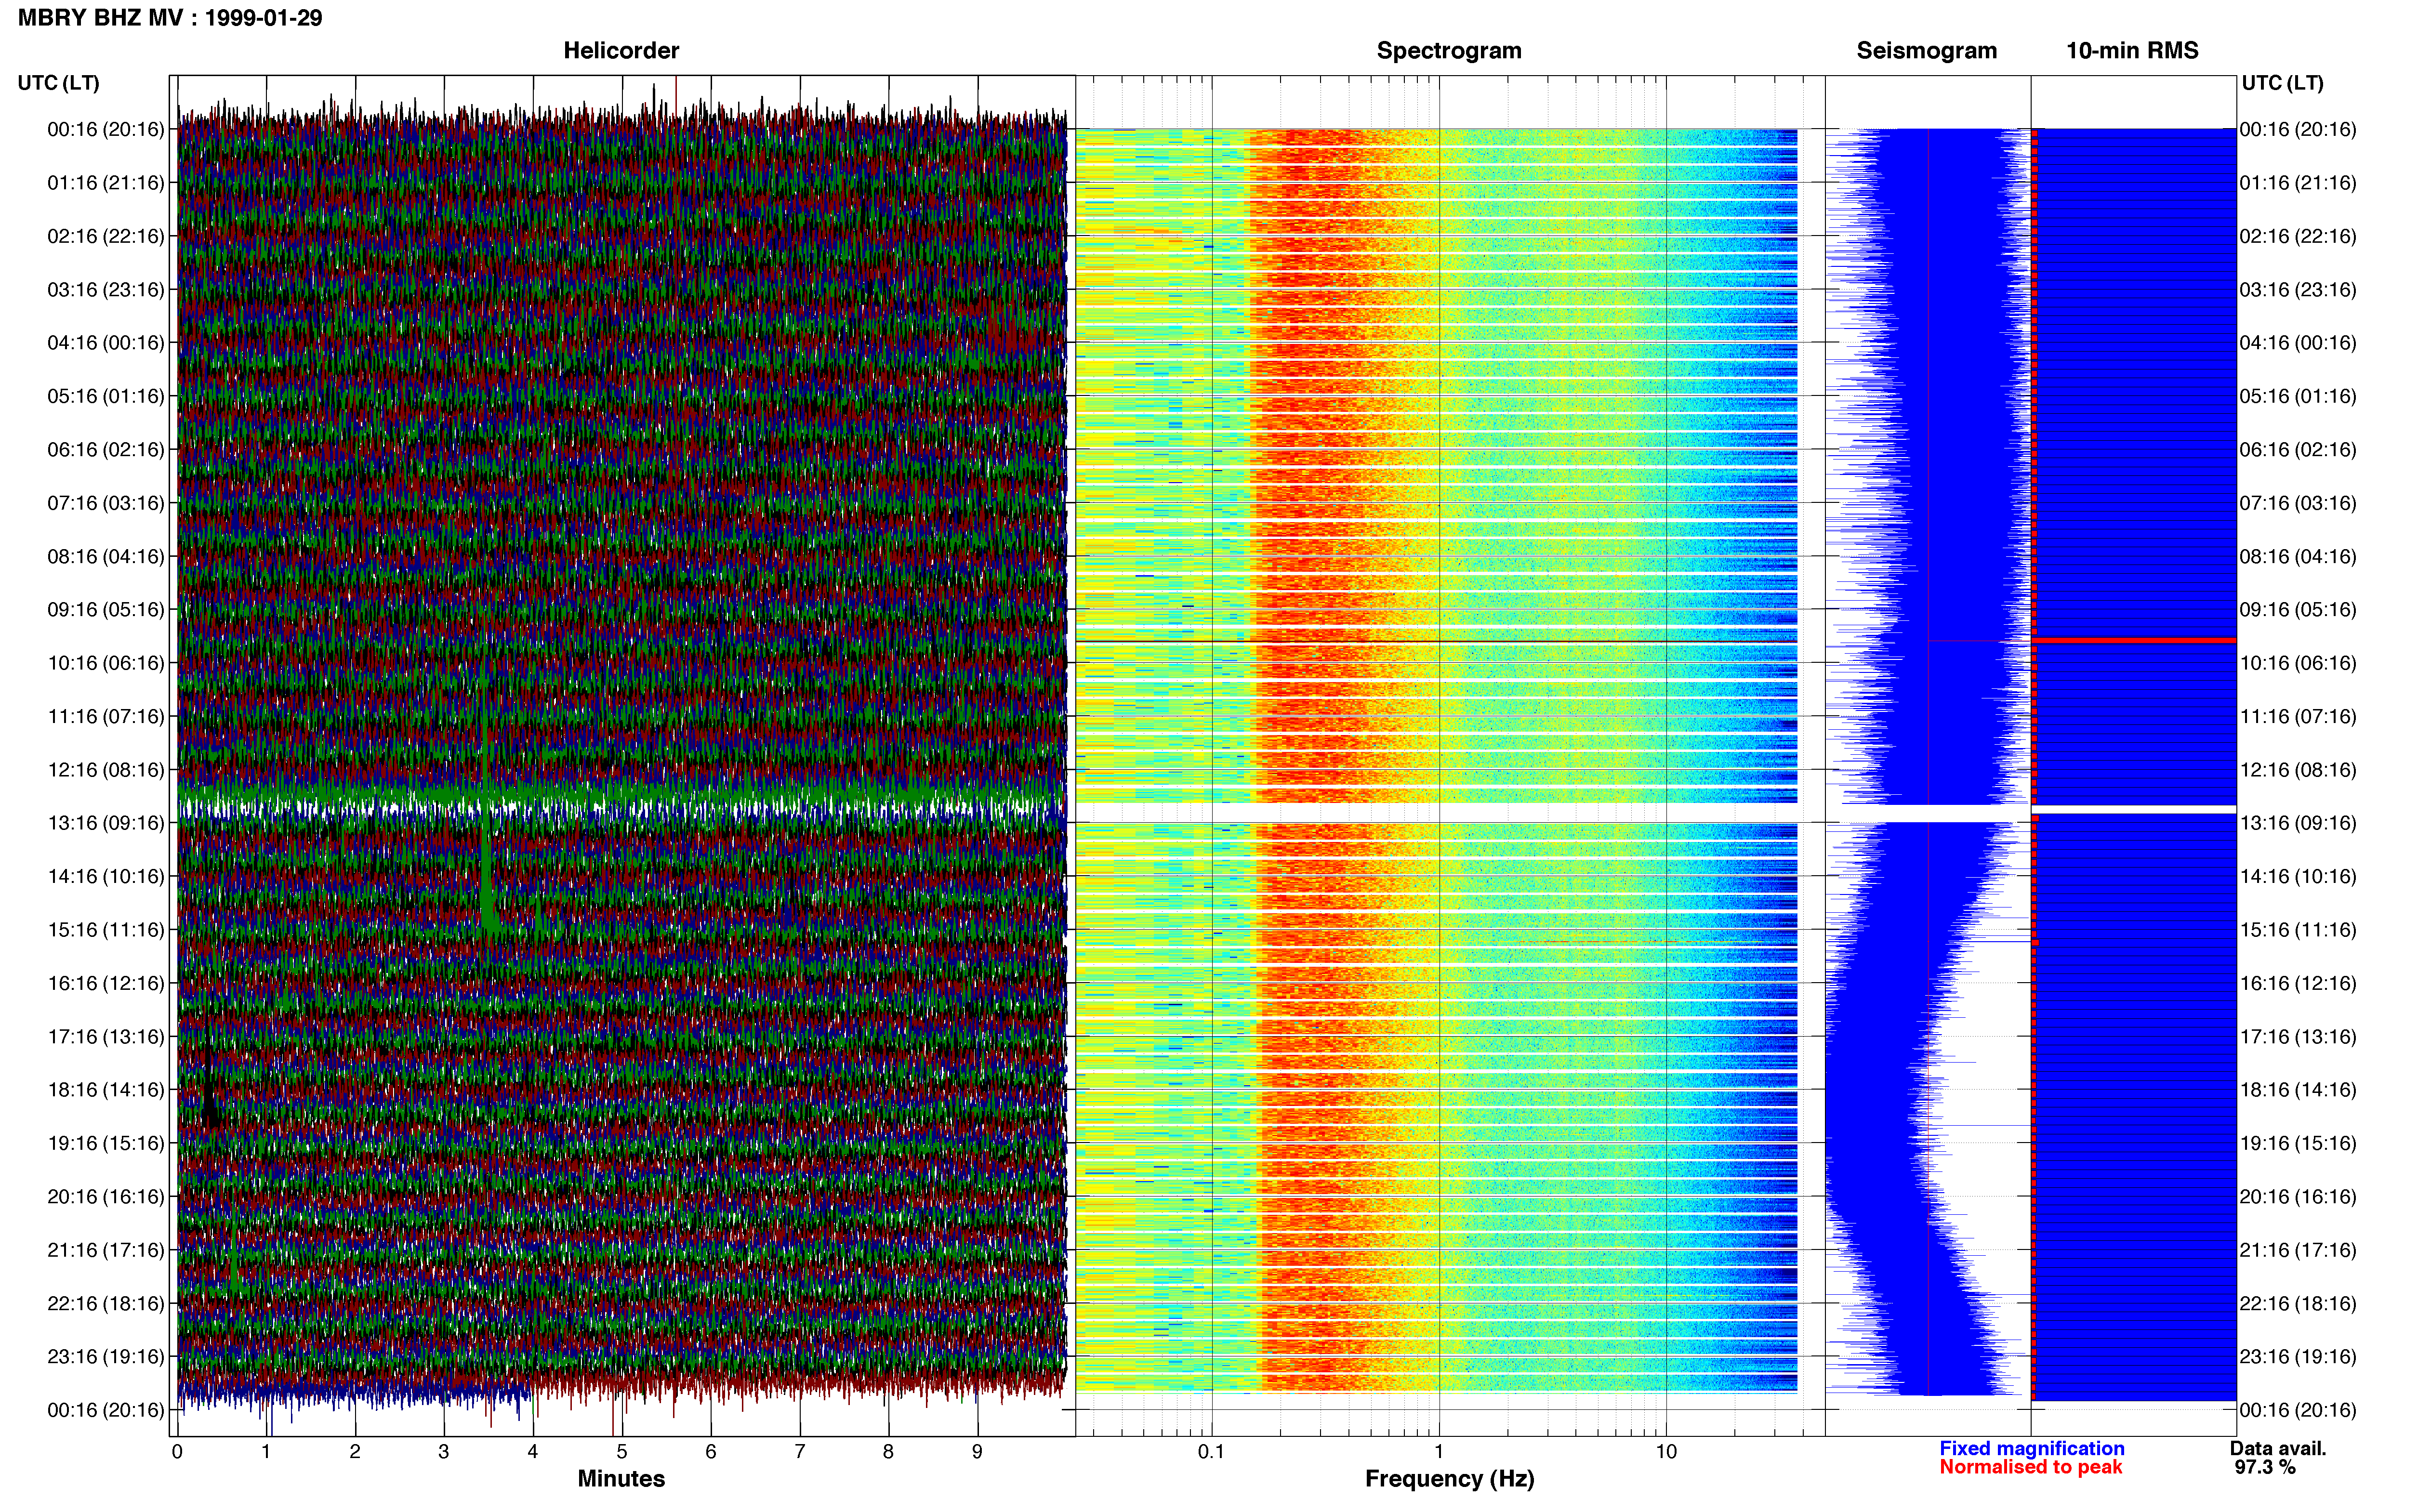Click left time label '23:16 (19:16)'
Image resolution: width=2418 pixels, height=1512 pixels.
point(106,1357)
